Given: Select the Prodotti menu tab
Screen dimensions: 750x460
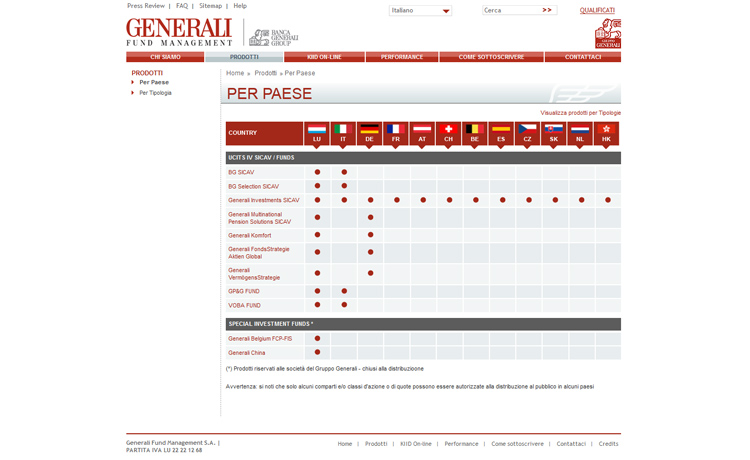Looking at the screenshot, I should tap(244, 57).
